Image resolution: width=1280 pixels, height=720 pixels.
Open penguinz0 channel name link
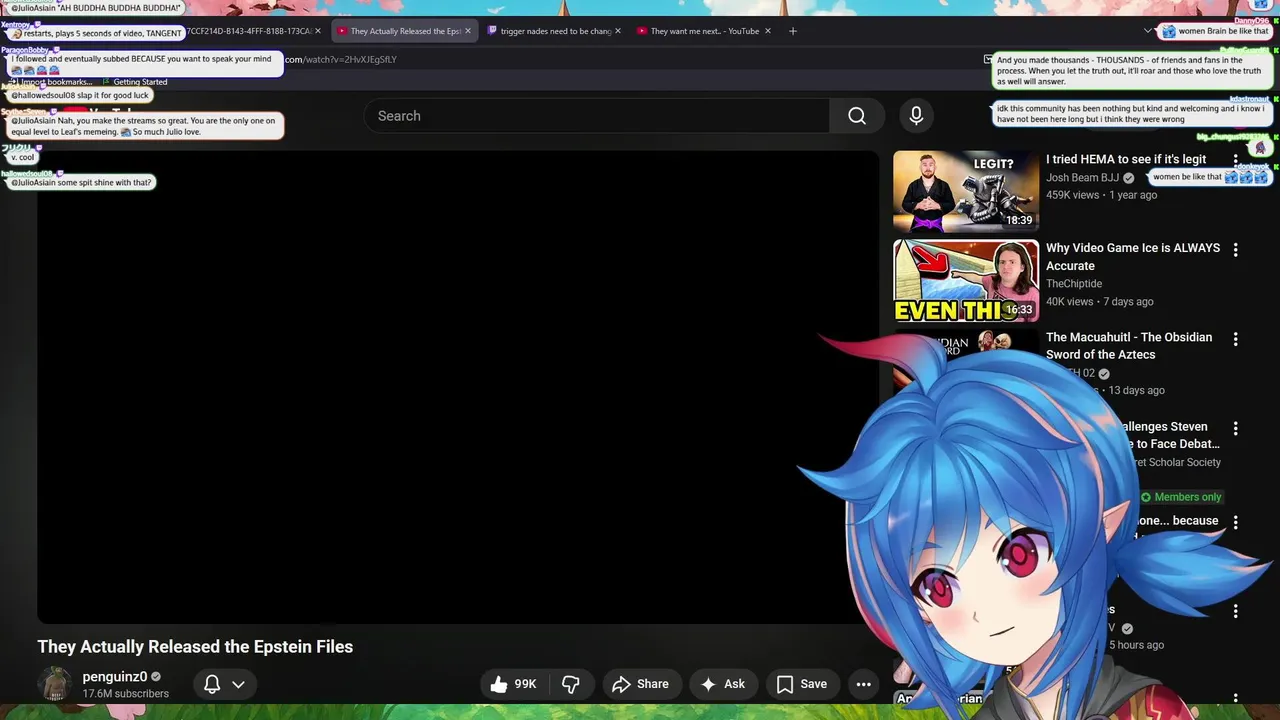click(115, 677)
